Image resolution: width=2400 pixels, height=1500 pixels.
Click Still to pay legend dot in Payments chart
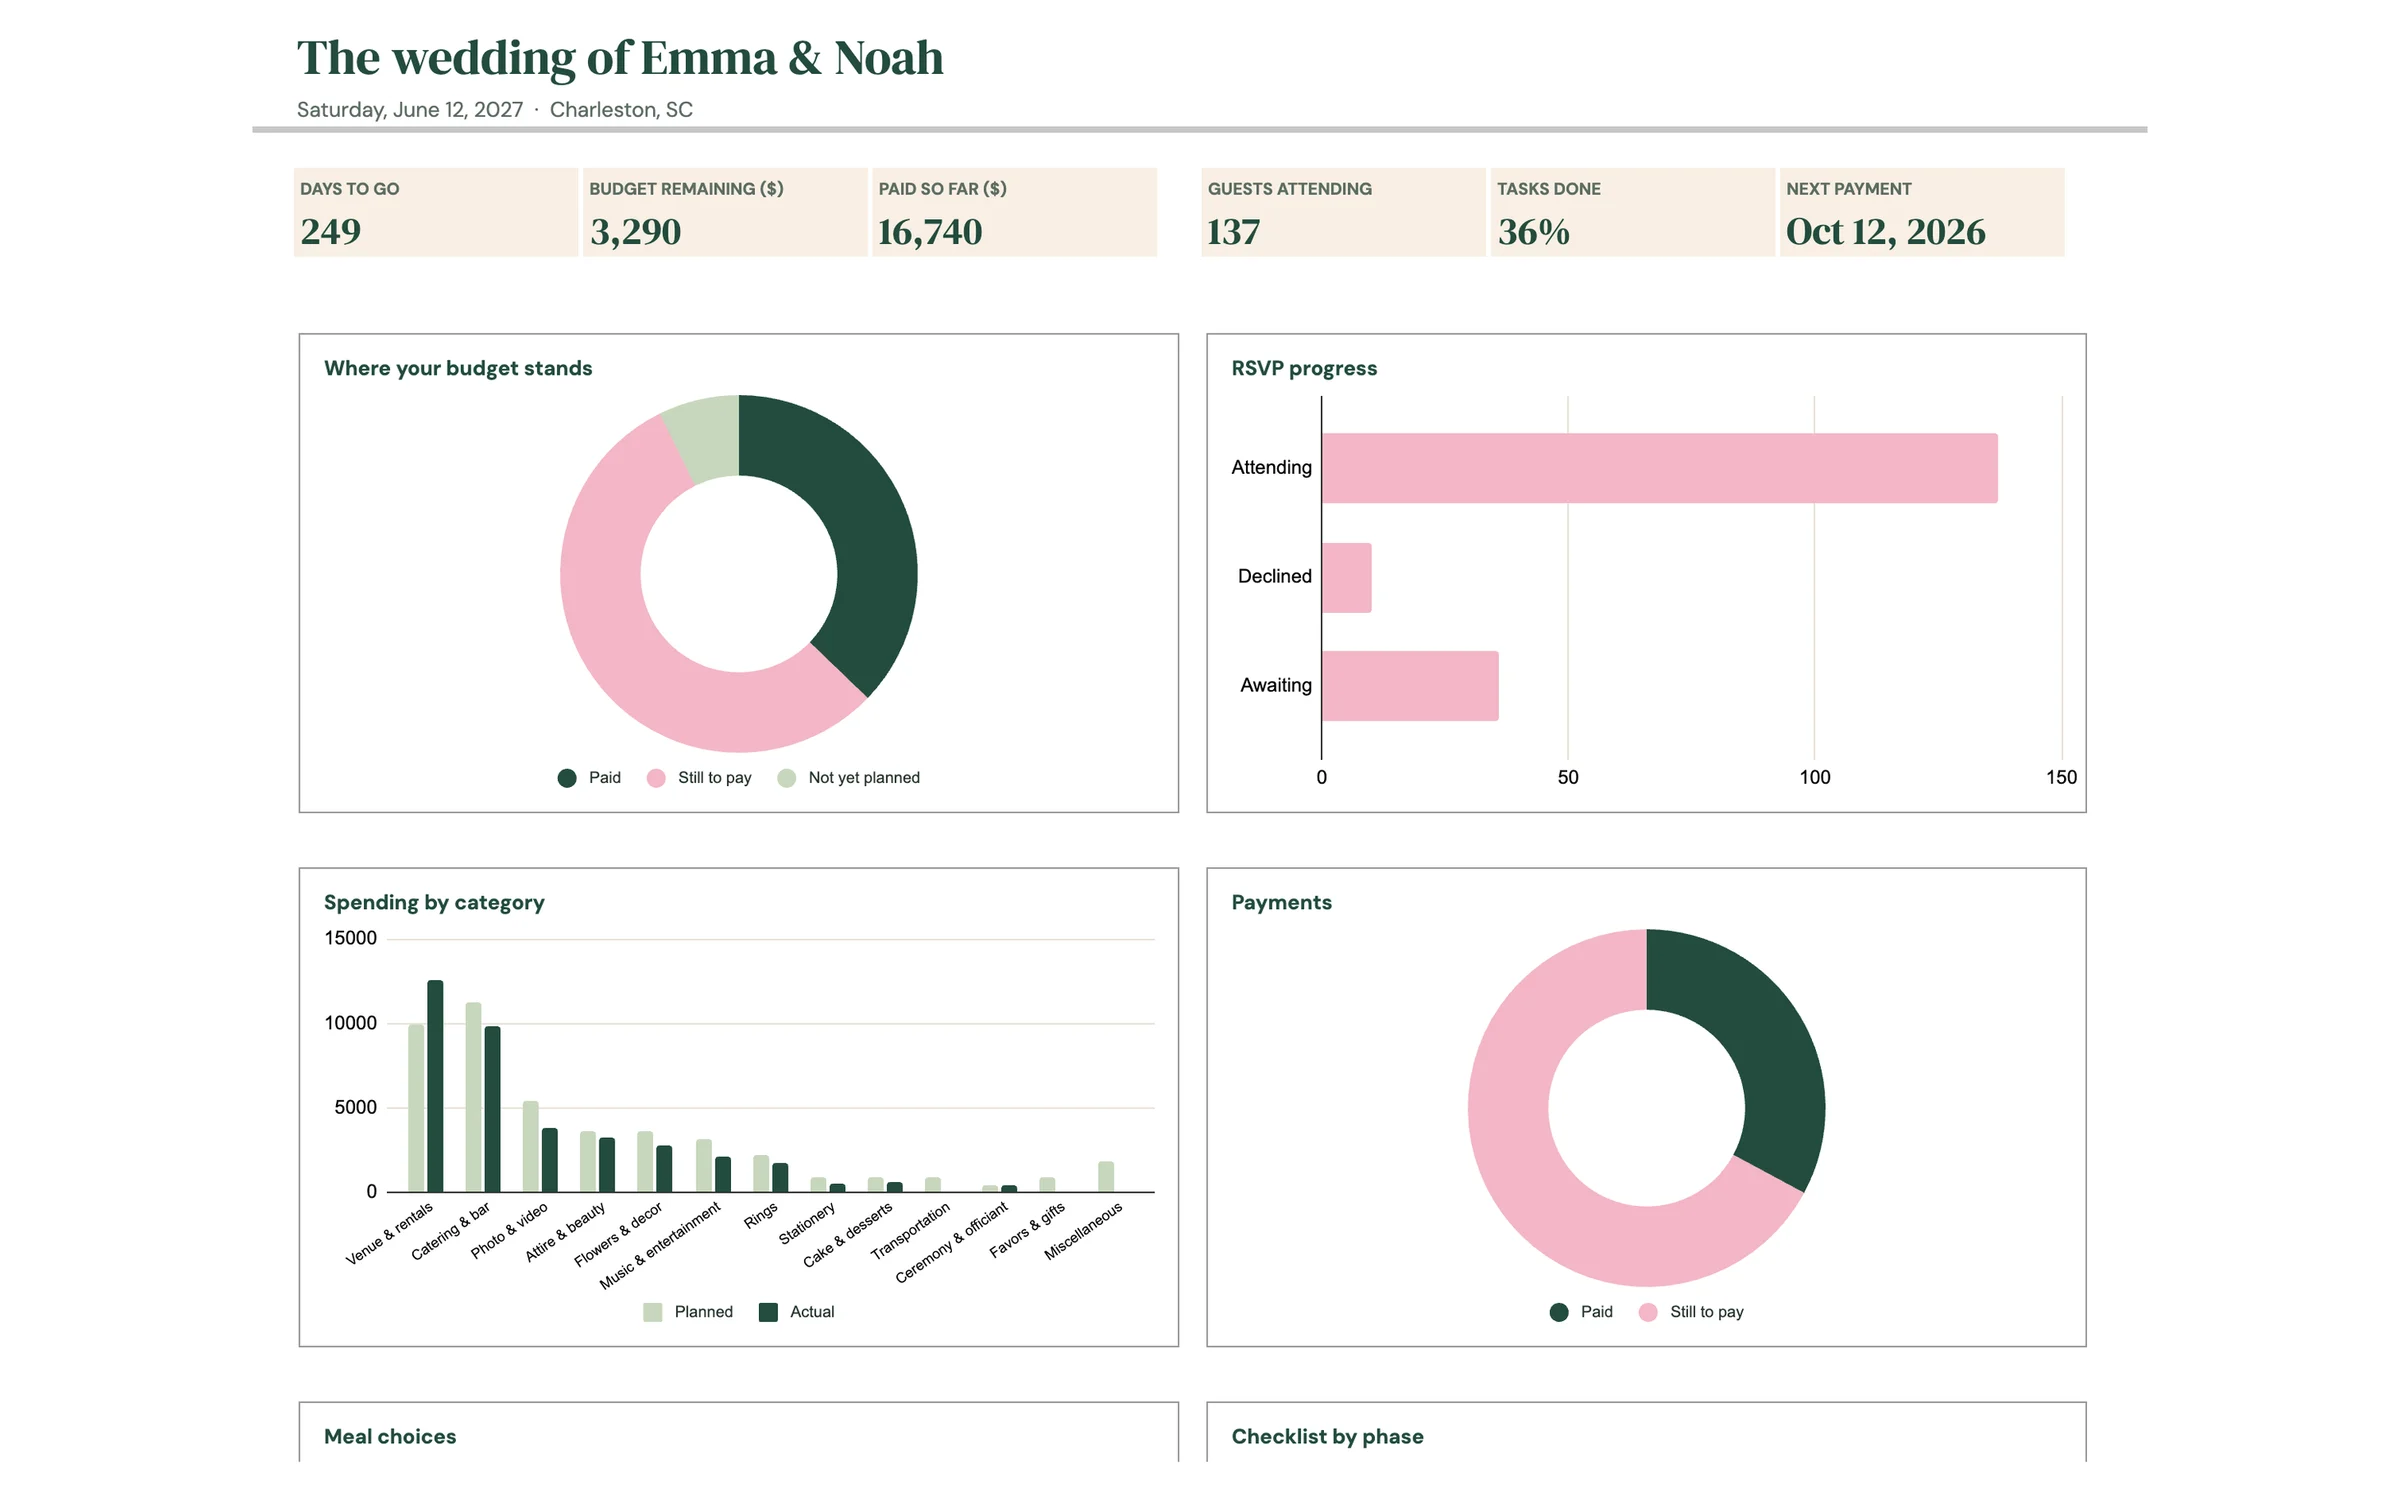tap(1648, 1312)
